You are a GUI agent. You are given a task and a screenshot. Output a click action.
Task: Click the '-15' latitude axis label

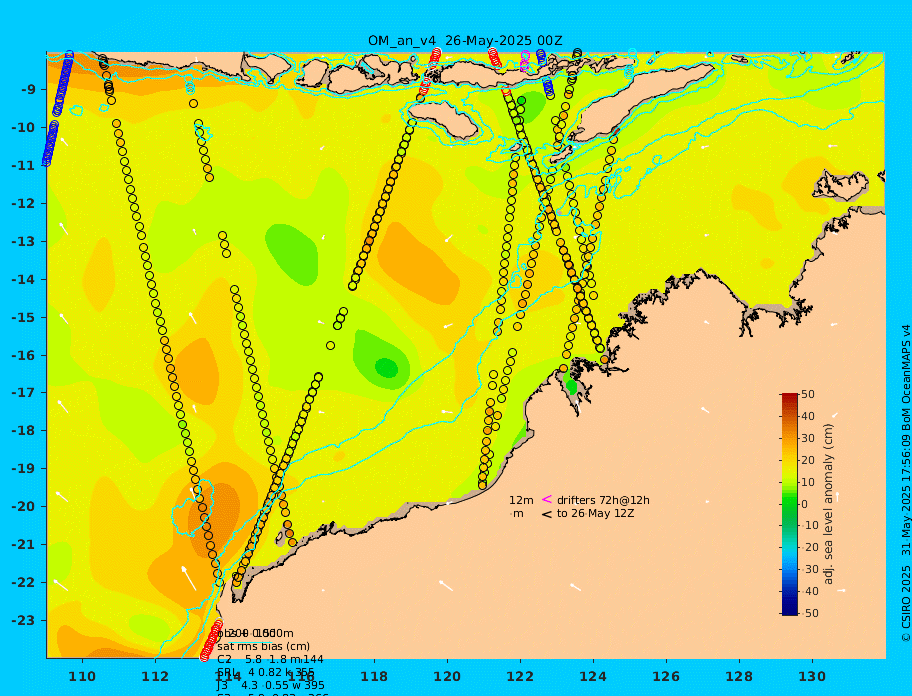tap(24, 317)
